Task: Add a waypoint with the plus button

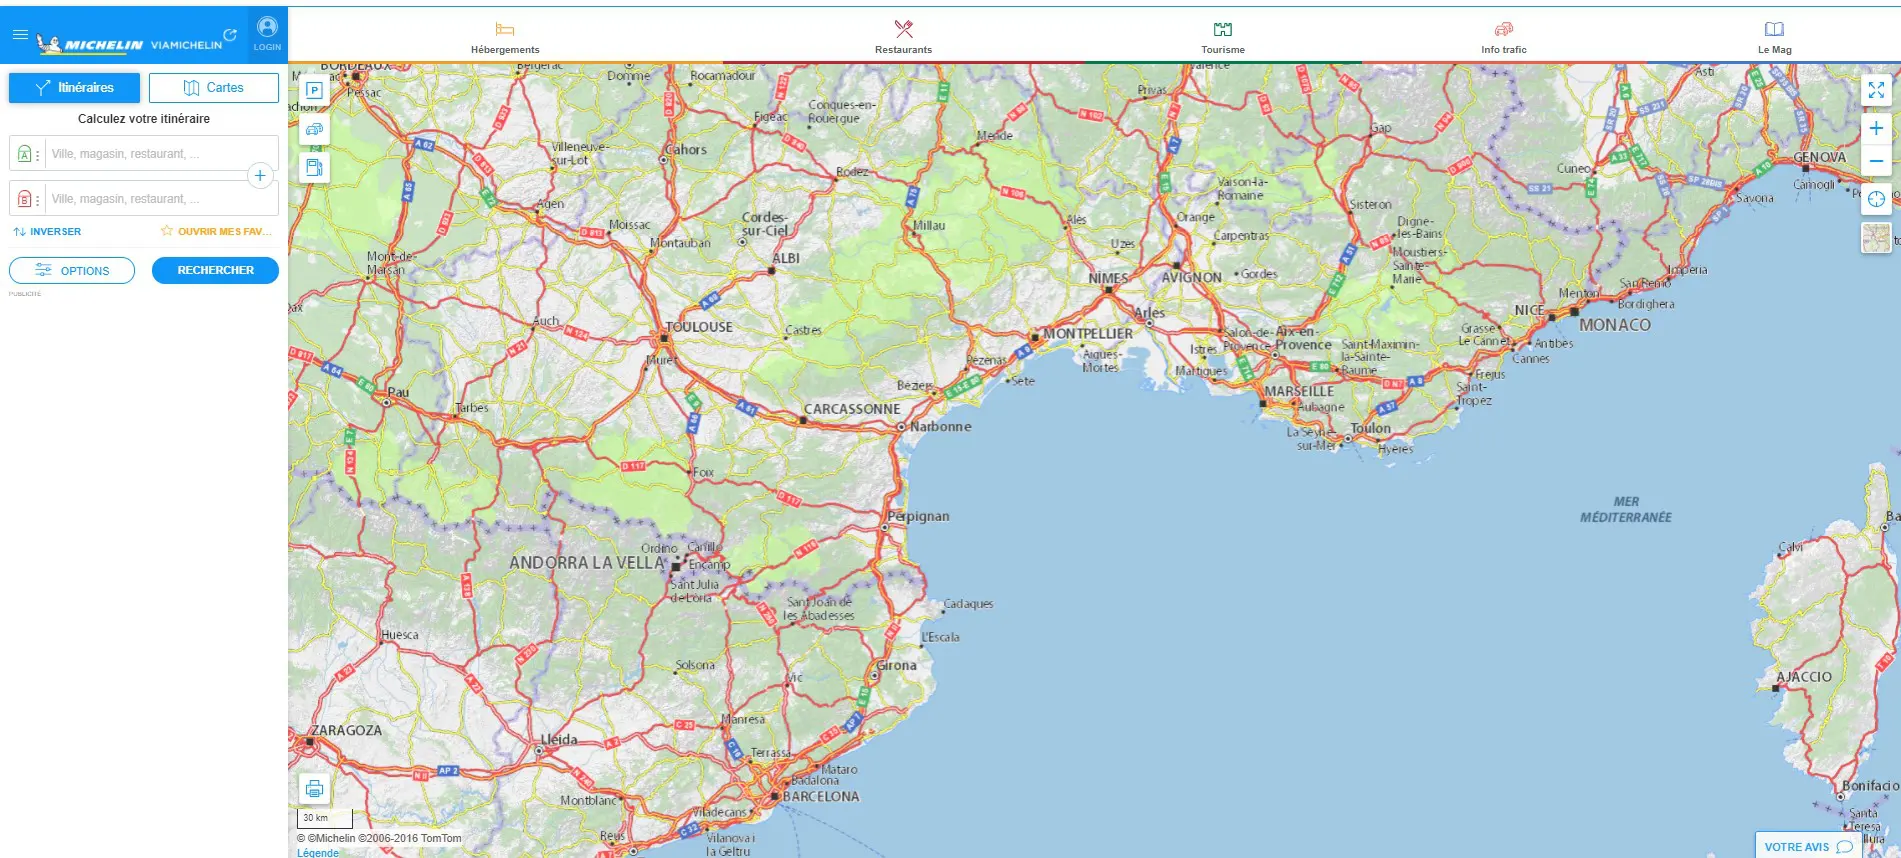Action: coord(260,176)
